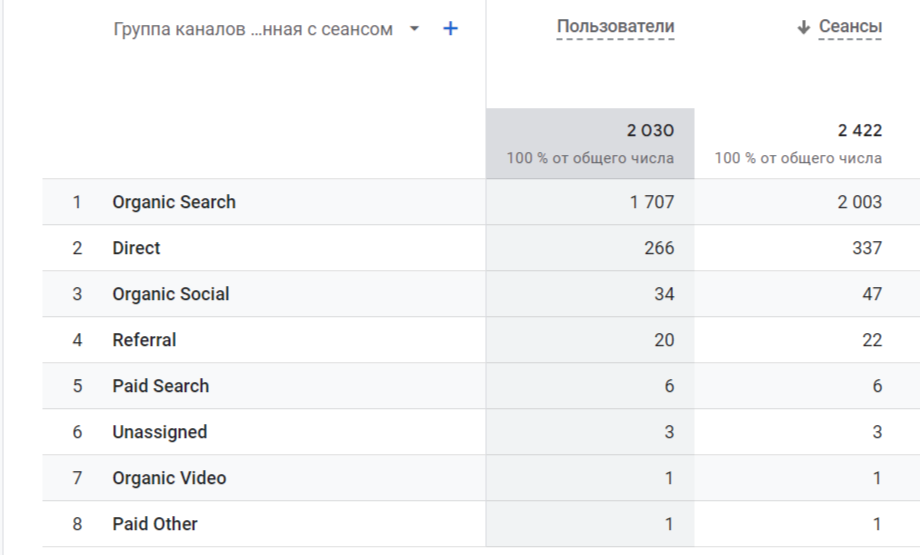
Task: Click the total sessions value 2 422
Action: pyautogui.click(x=859, y=131)
